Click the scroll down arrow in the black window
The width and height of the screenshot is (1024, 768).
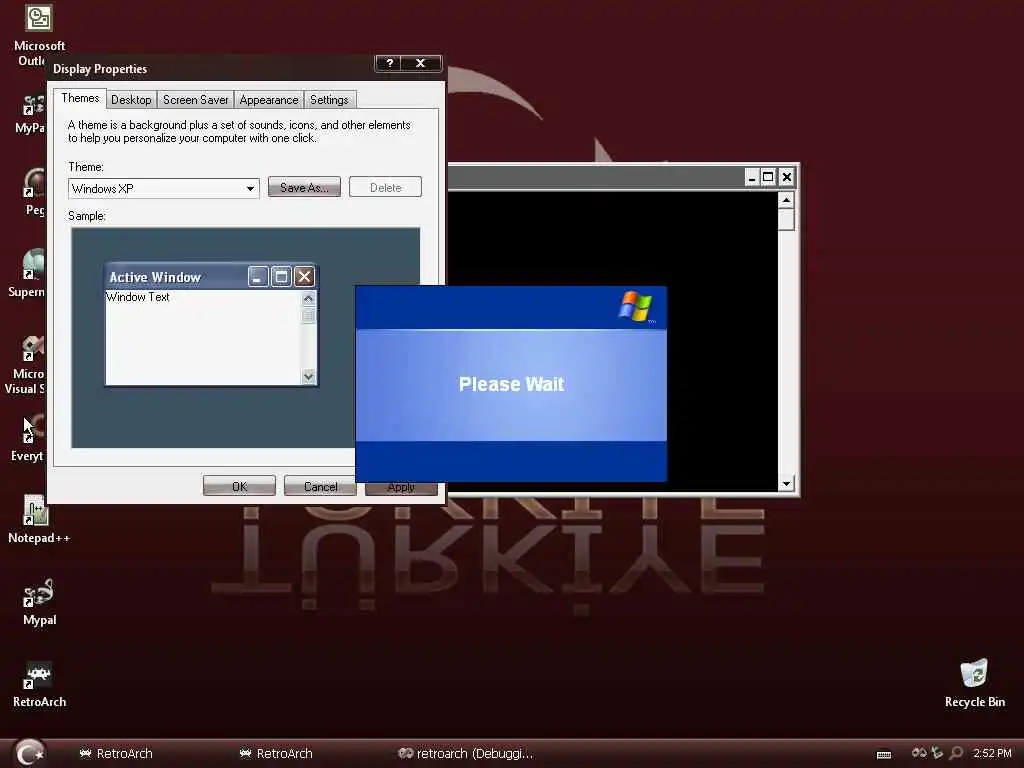[786, 483]
